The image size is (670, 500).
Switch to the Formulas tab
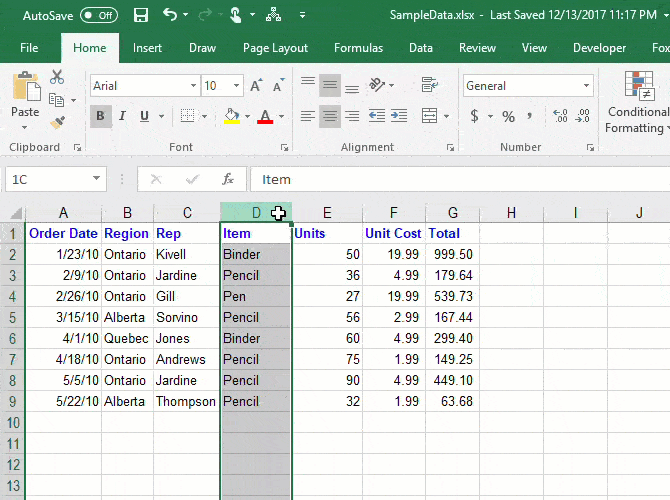358,48
